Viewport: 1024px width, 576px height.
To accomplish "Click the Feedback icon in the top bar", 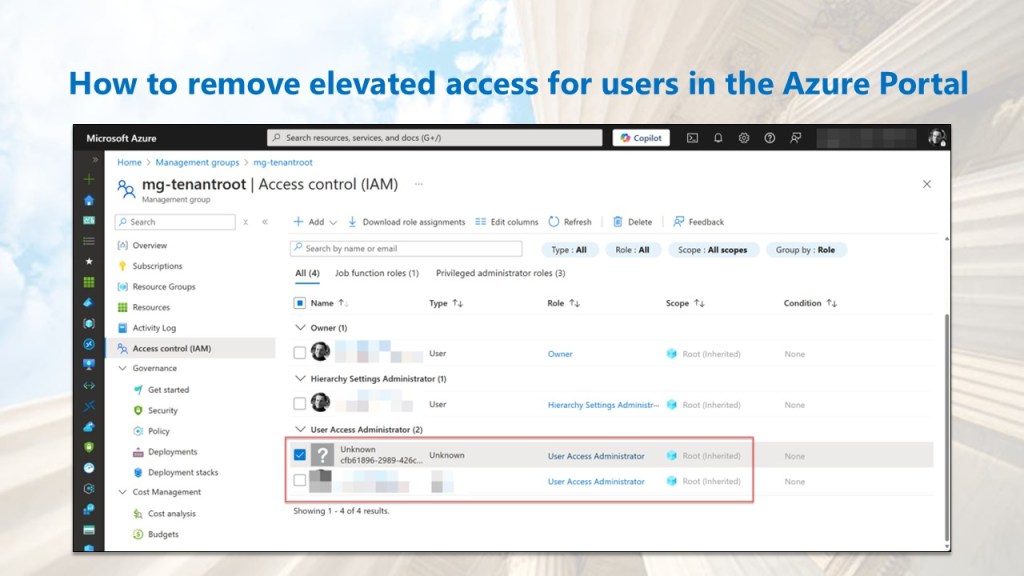I will click(796, 138).
